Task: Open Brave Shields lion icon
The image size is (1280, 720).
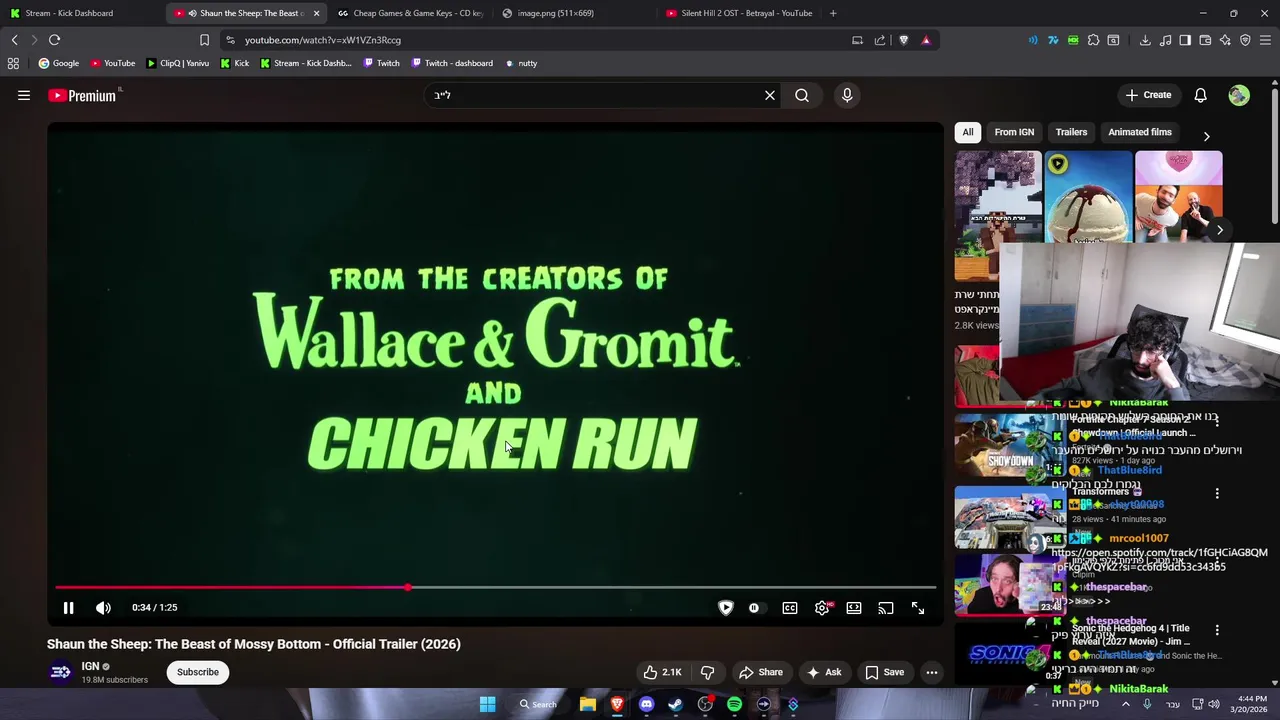Action: 904,40
